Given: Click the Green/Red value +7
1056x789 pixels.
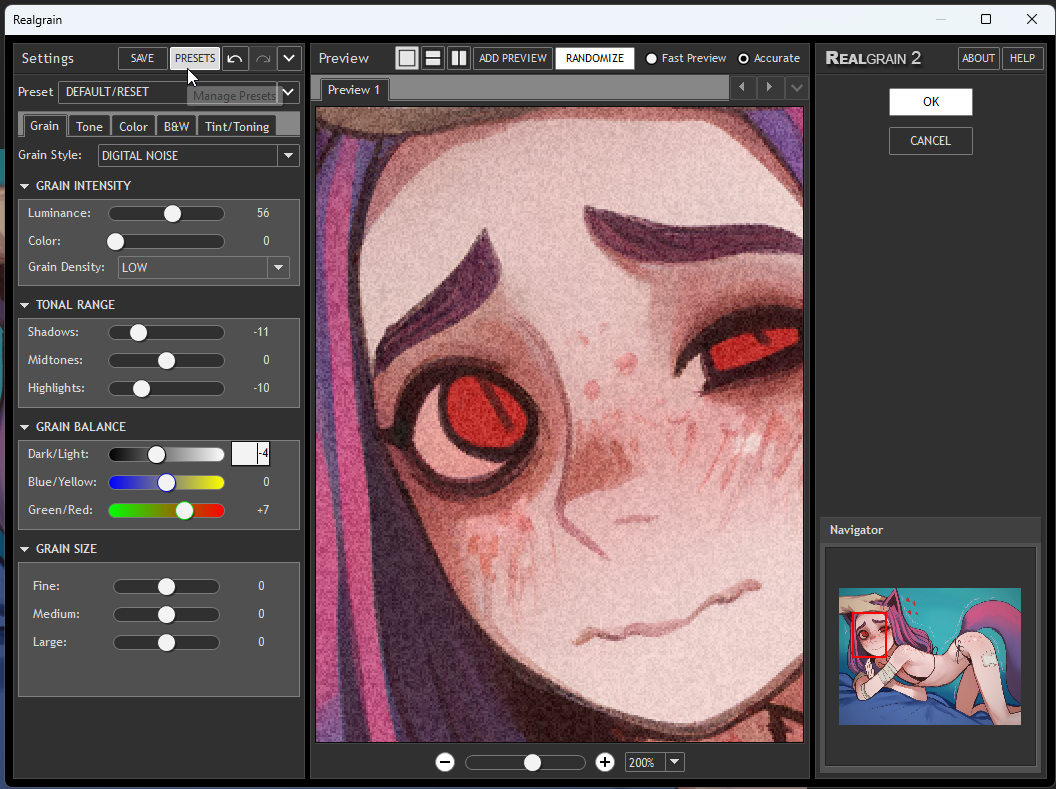Looking at the screenshot, I should (x=263, y=510).
